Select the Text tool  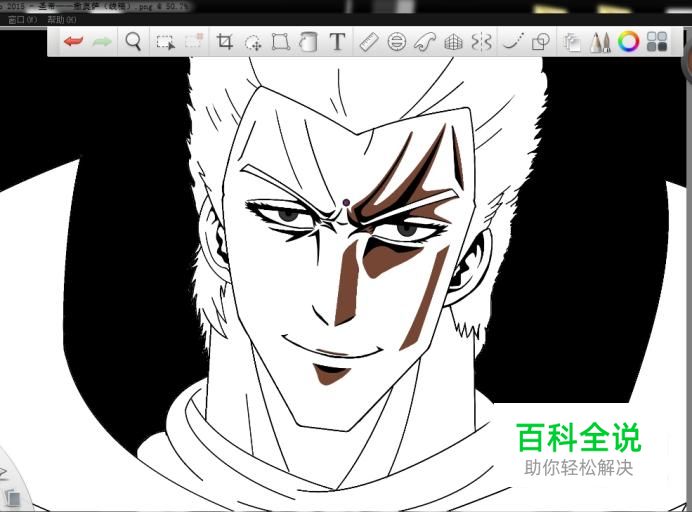coord(337,42)
